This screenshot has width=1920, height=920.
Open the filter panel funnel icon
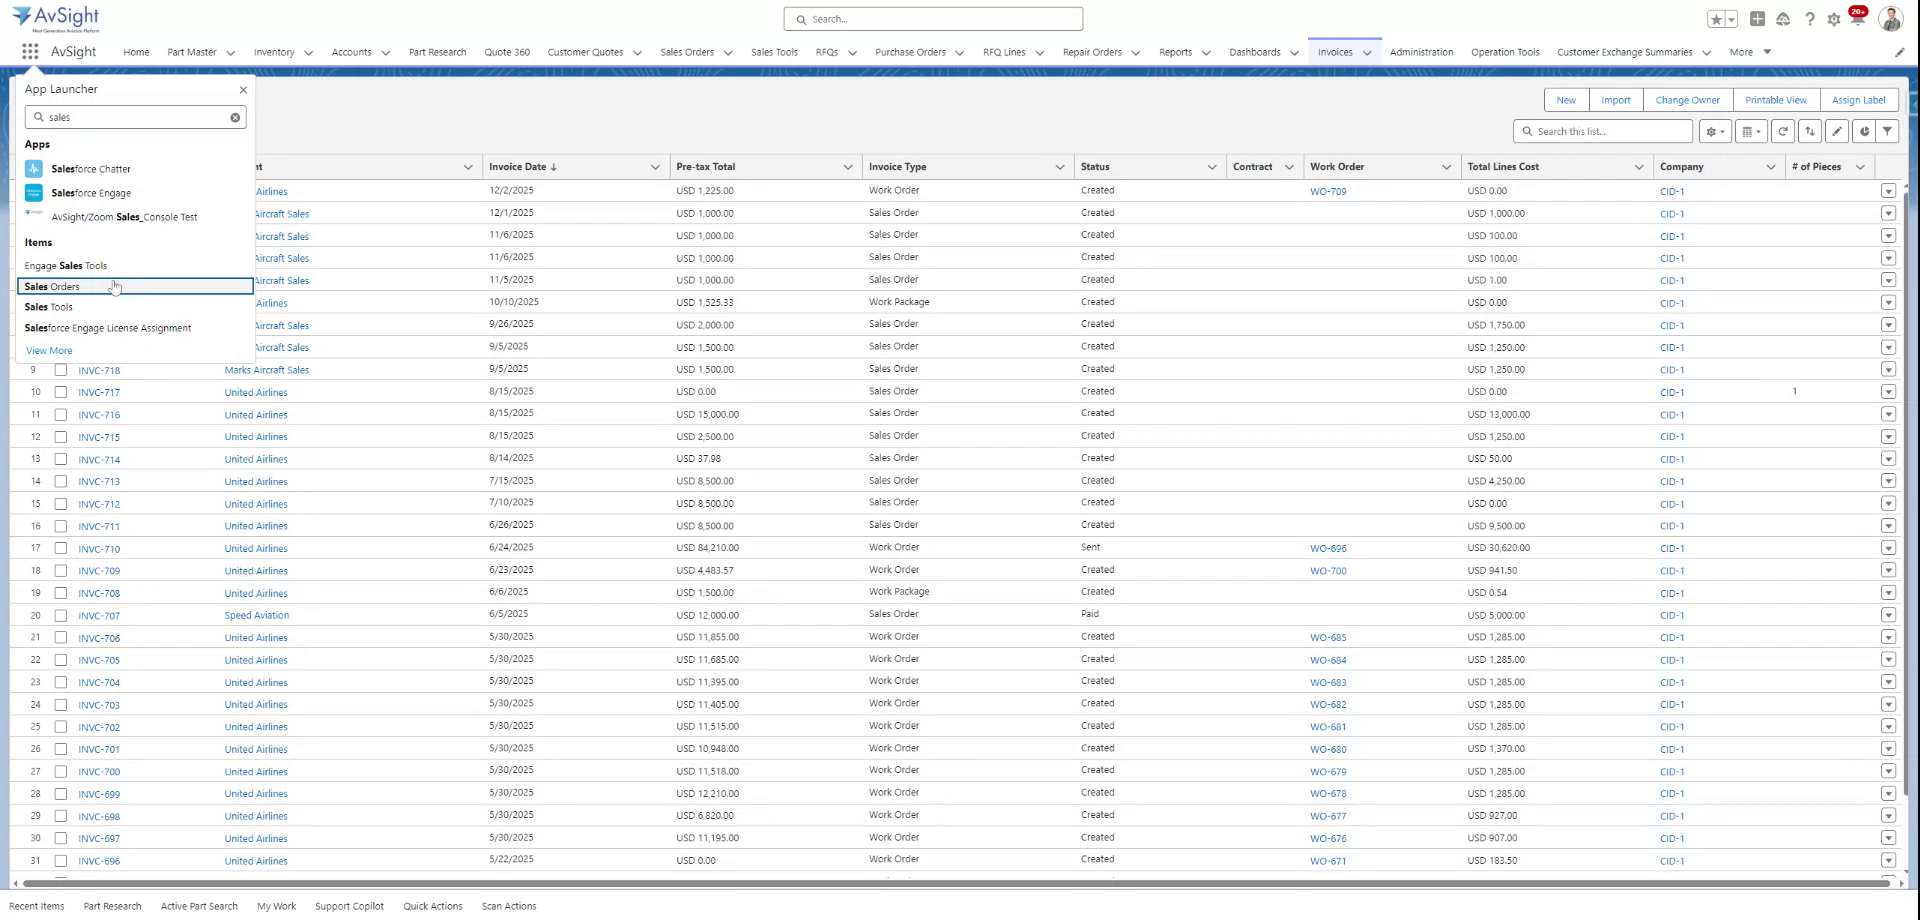(1887, 131)
